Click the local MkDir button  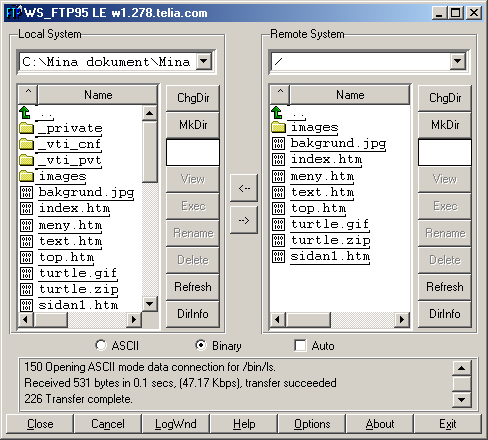pyautogui.click(x=193, y=125)
